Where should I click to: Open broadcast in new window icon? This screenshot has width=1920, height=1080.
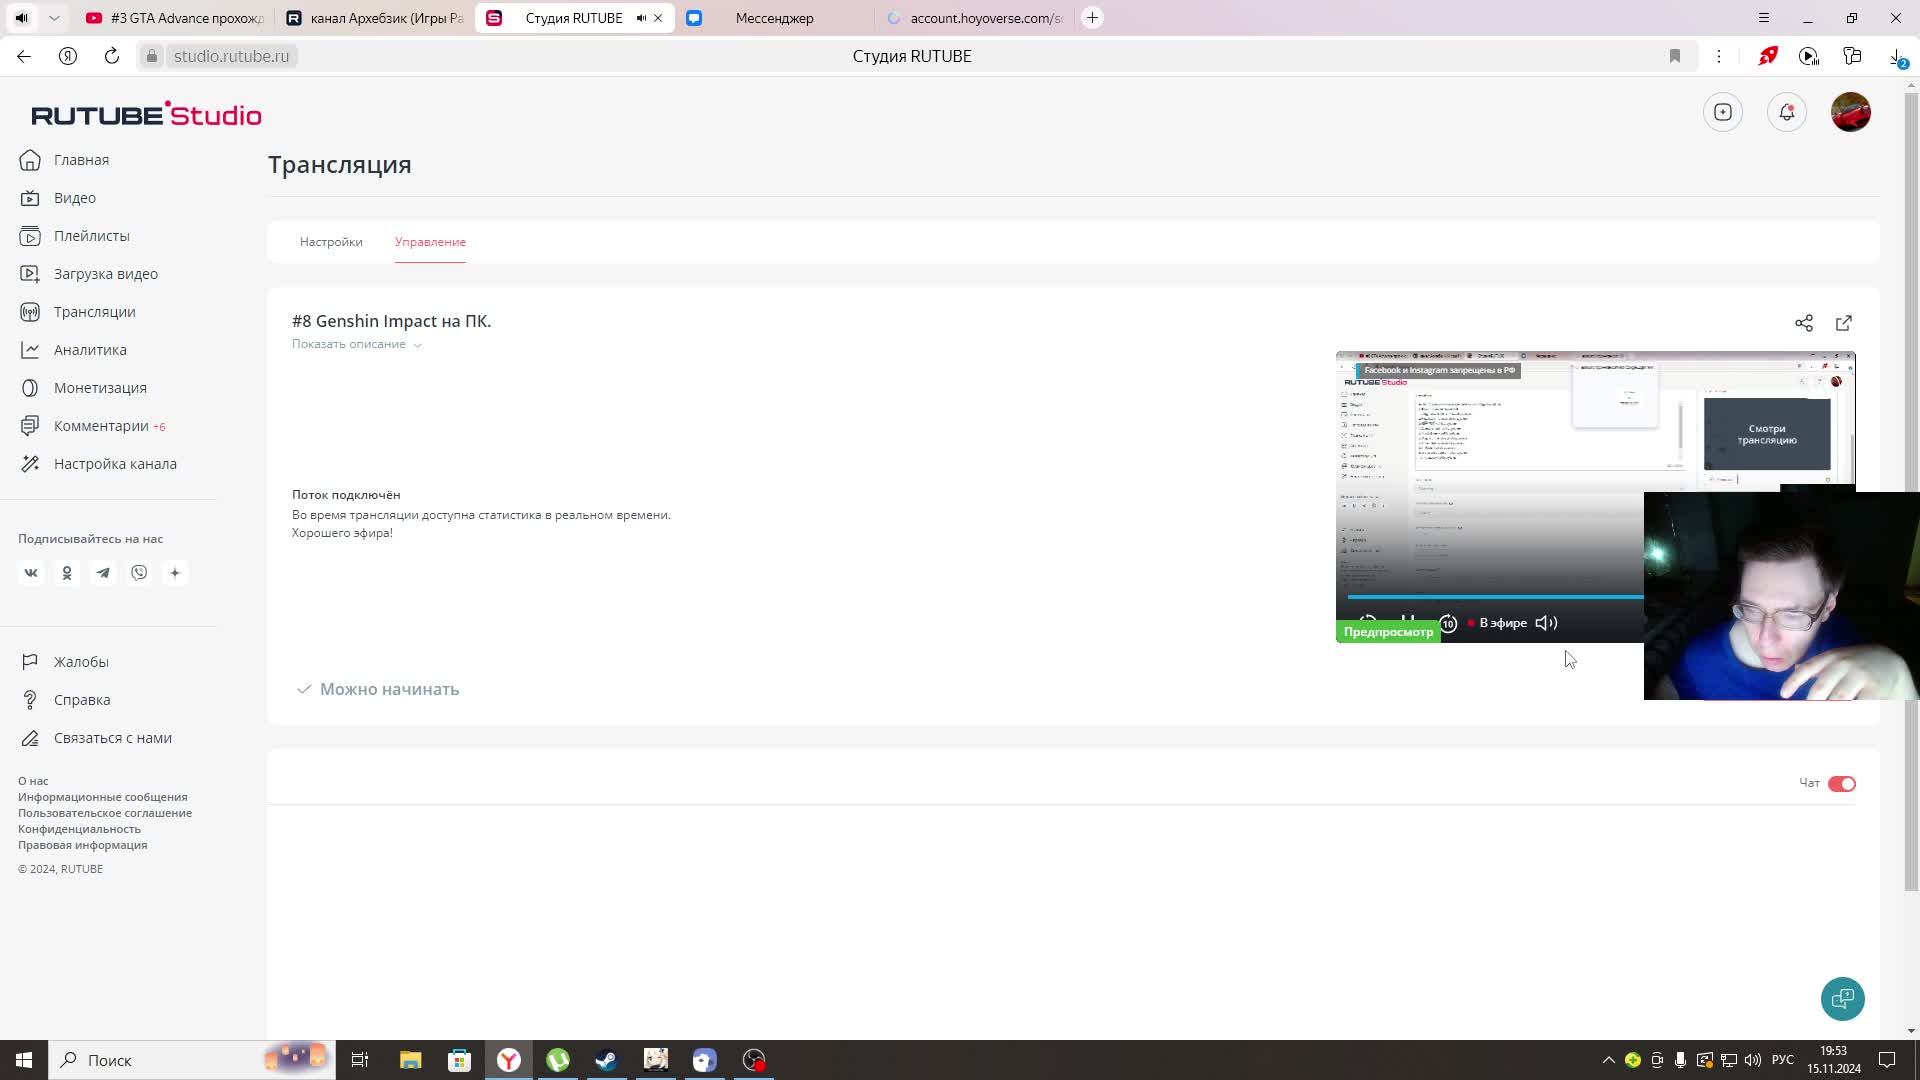tap(1843, 323)
